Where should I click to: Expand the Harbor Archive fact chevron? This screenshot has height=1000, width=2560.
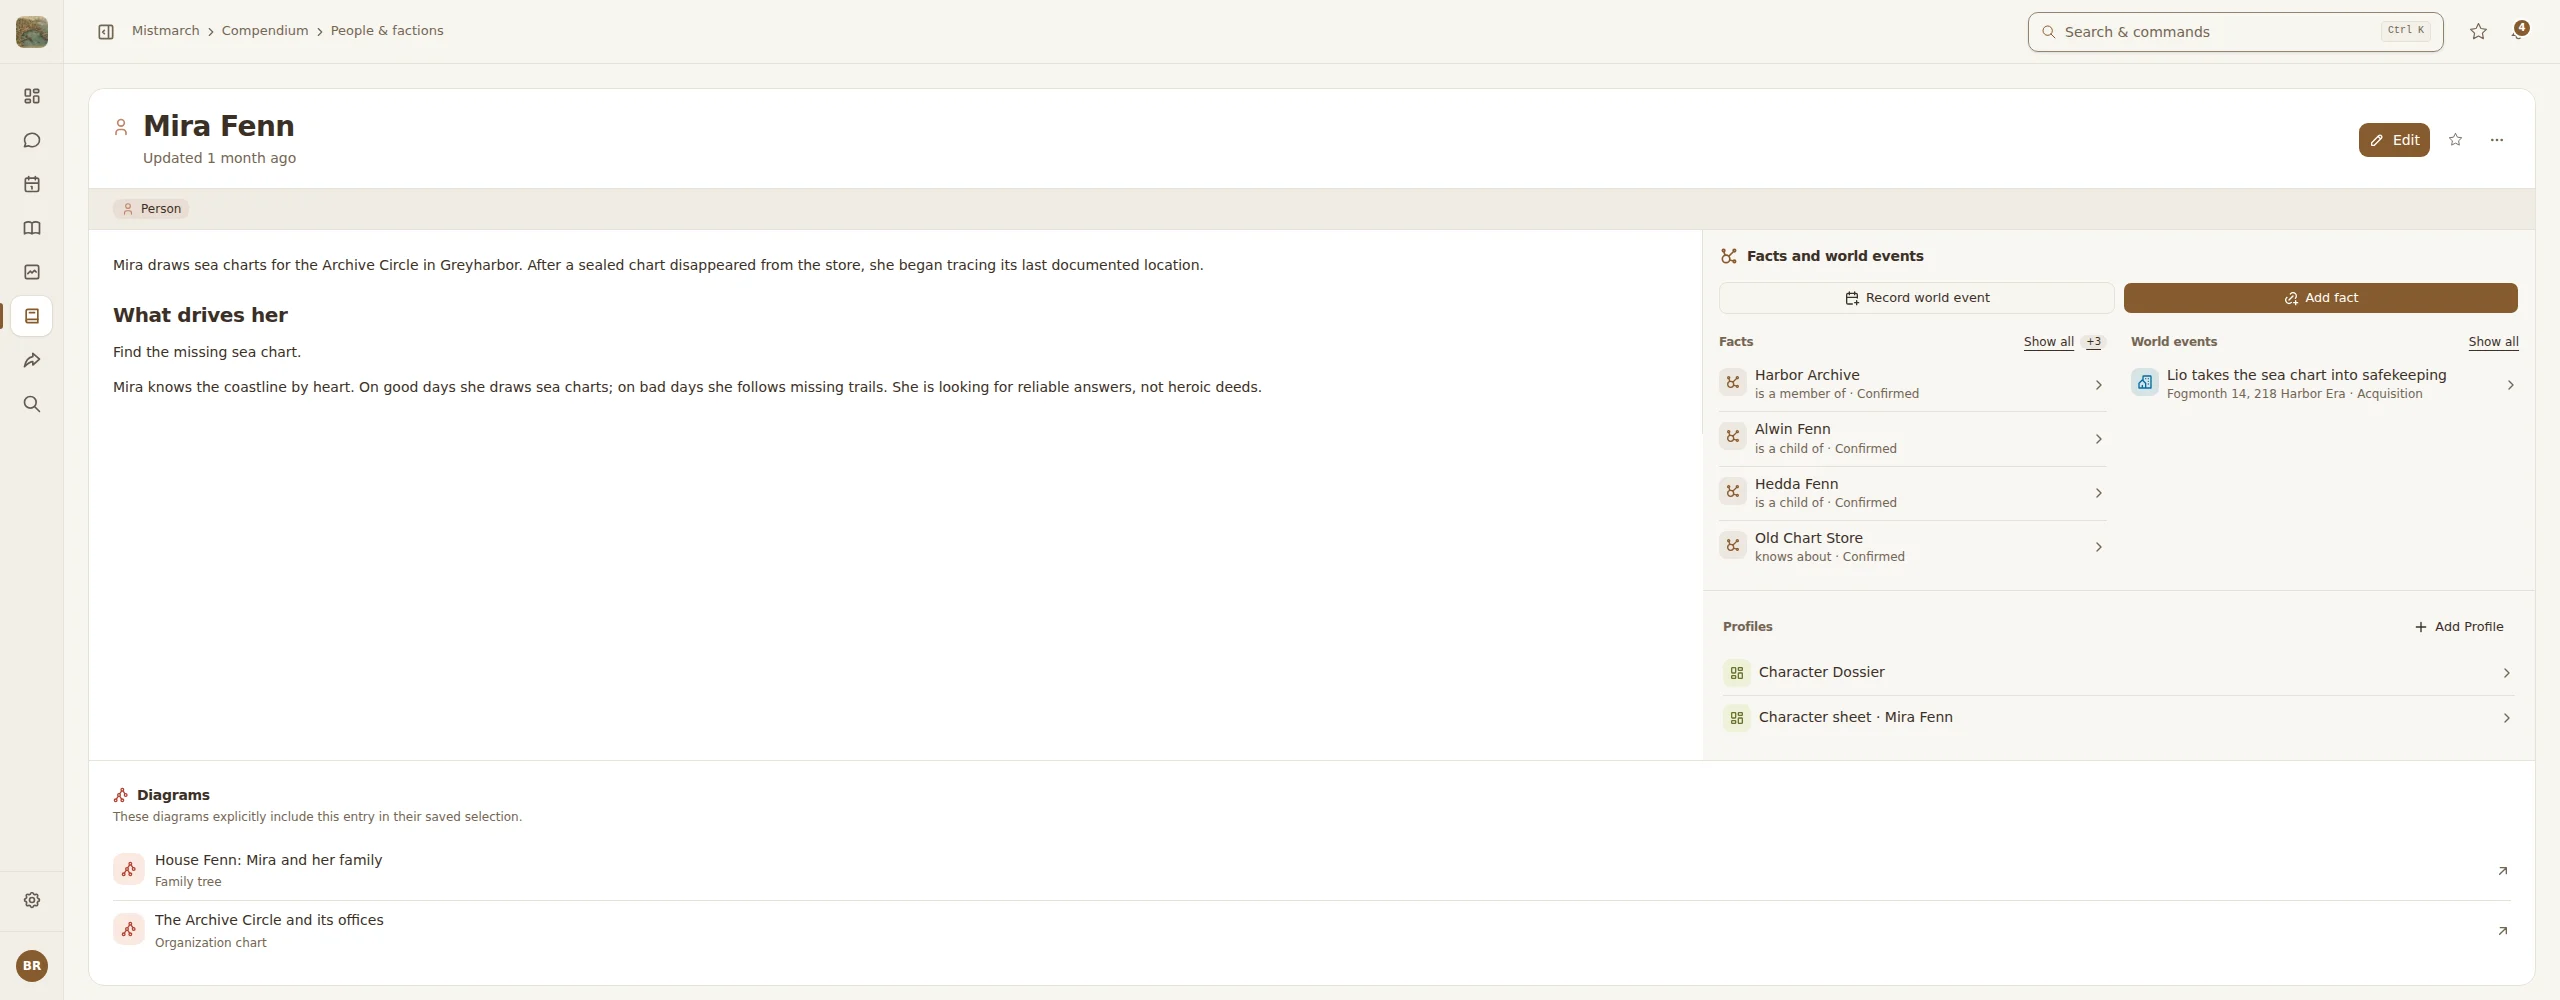pyautogui.click(x=2098, y=385)
